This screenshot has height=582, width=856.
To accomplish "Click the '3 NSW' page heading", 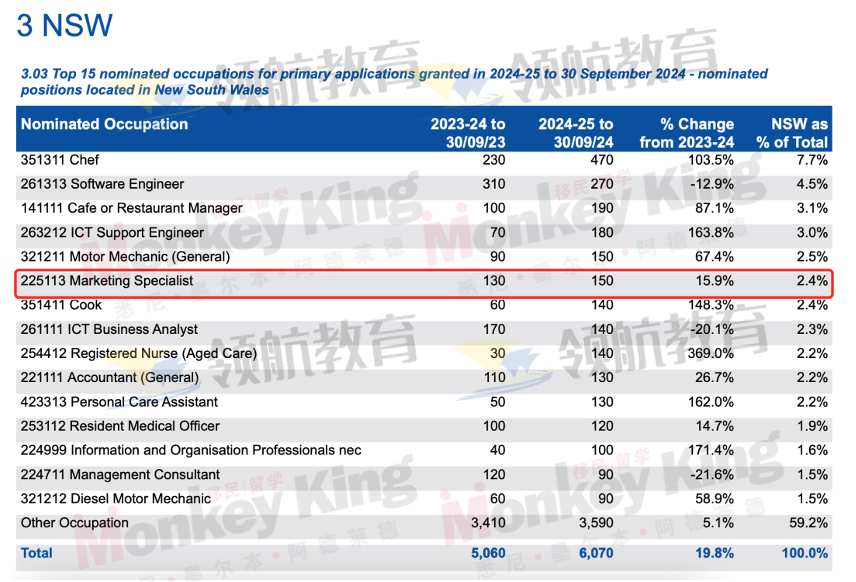I will (65, 25).
